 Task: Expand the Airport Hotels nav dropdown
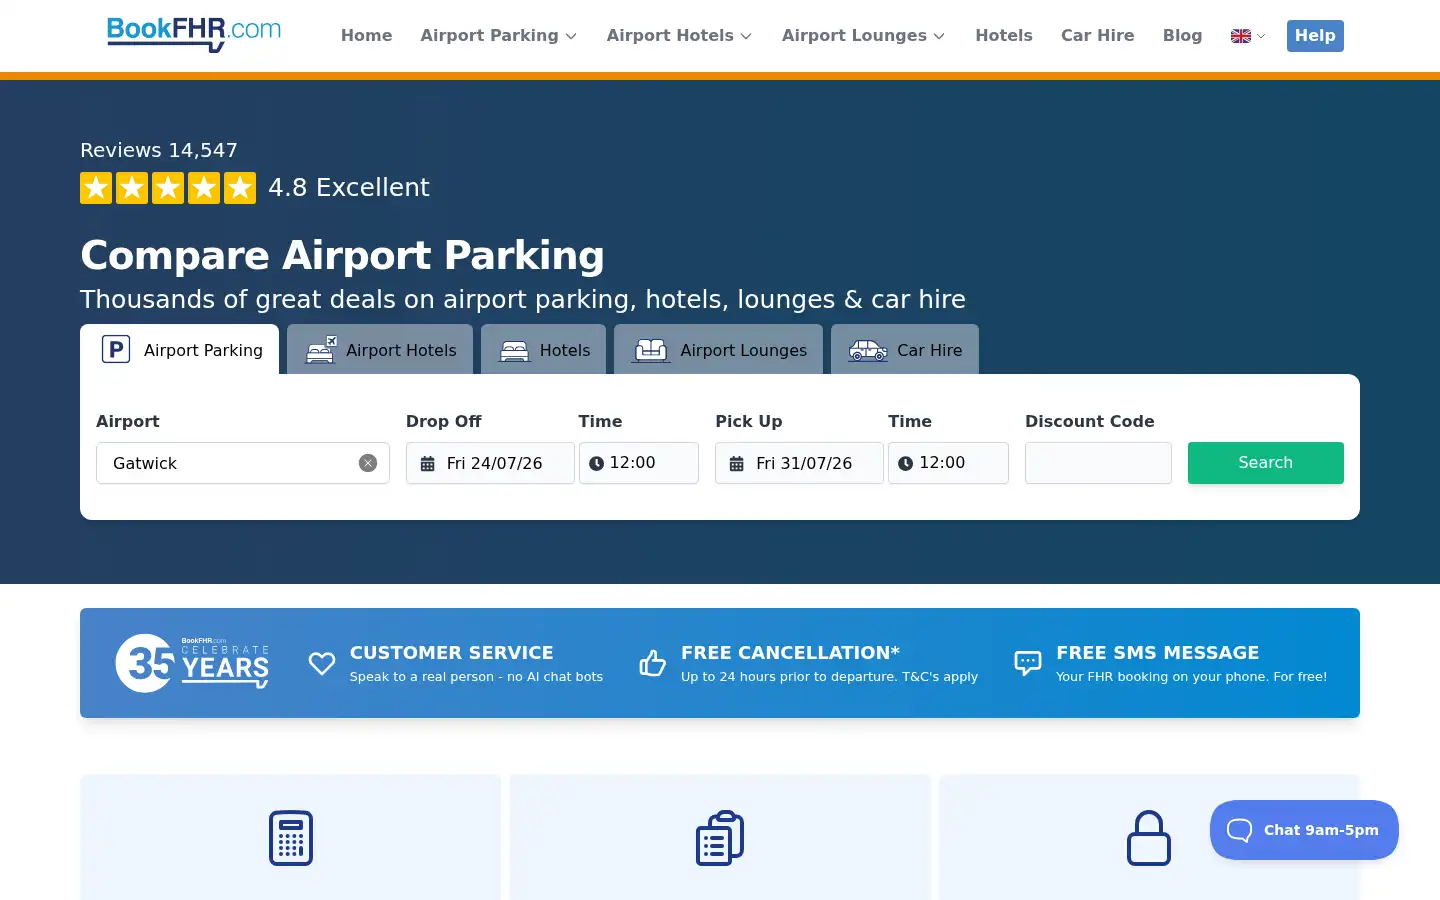679,36
